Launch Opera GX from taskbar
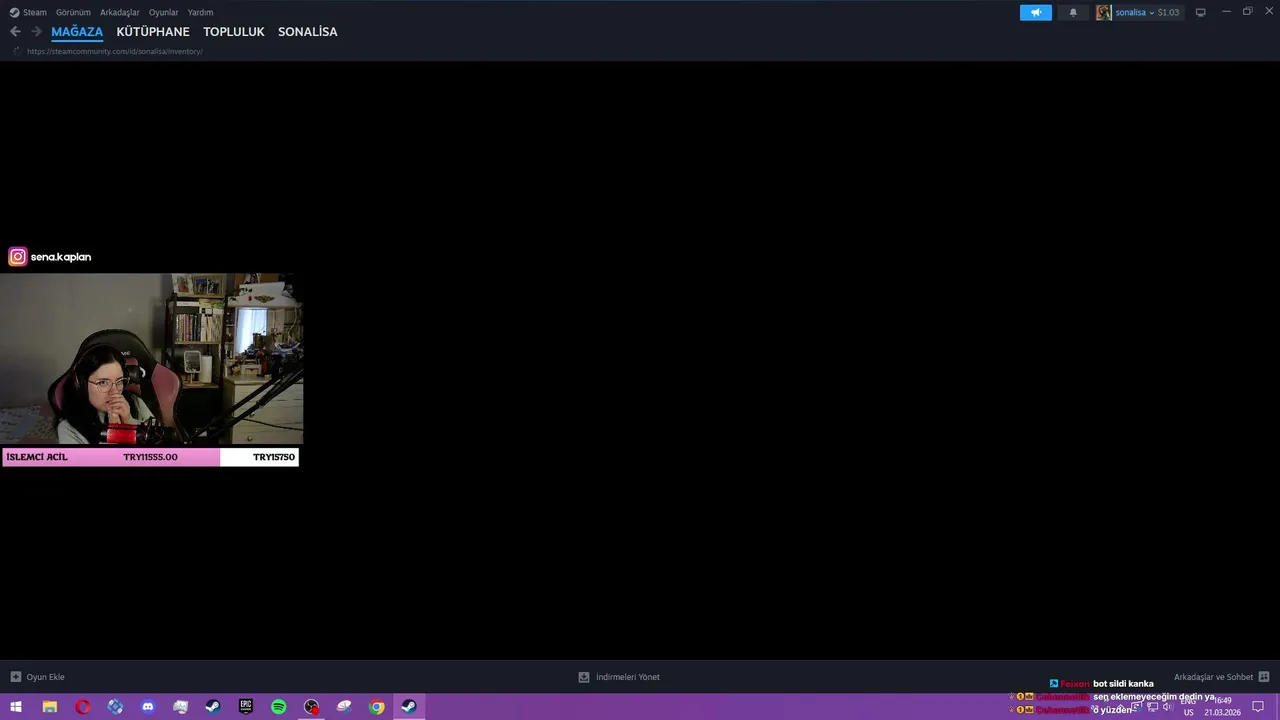This screenshot has height=720, width=1280. coord(82,707)
